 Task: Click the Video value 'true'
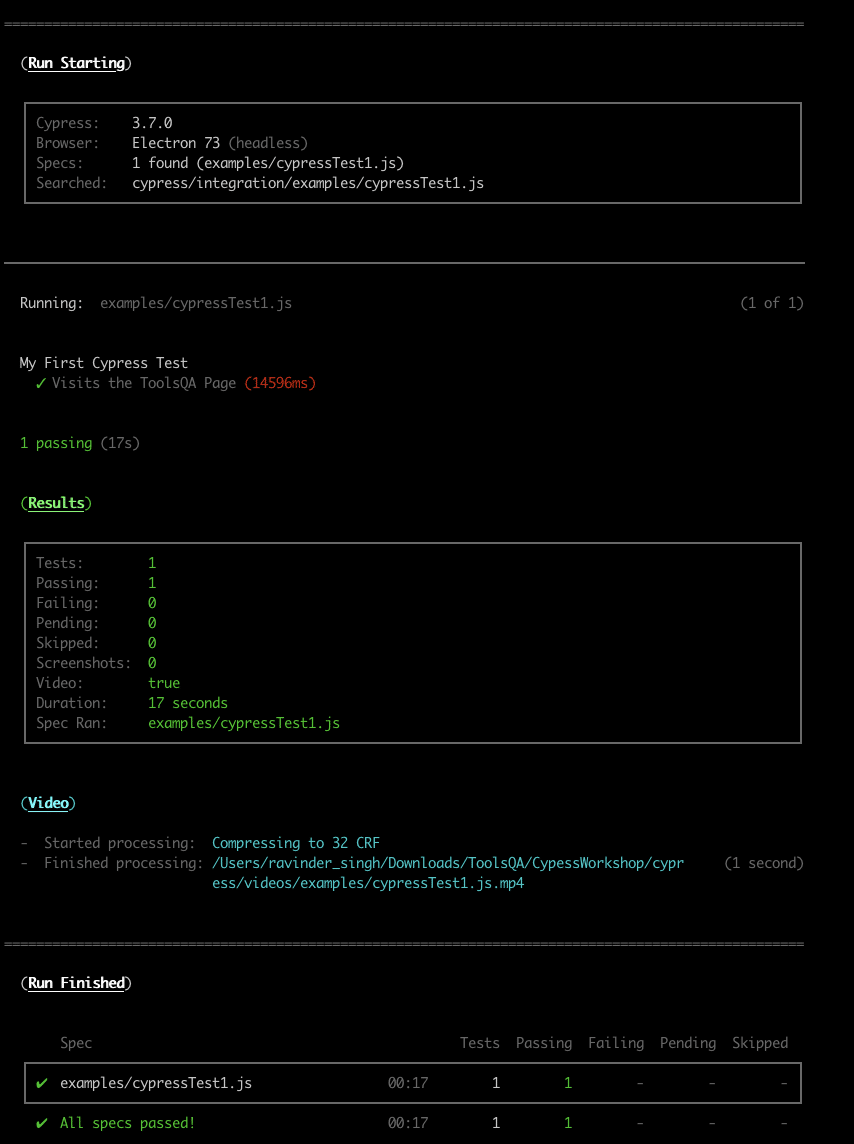(164, 684)
